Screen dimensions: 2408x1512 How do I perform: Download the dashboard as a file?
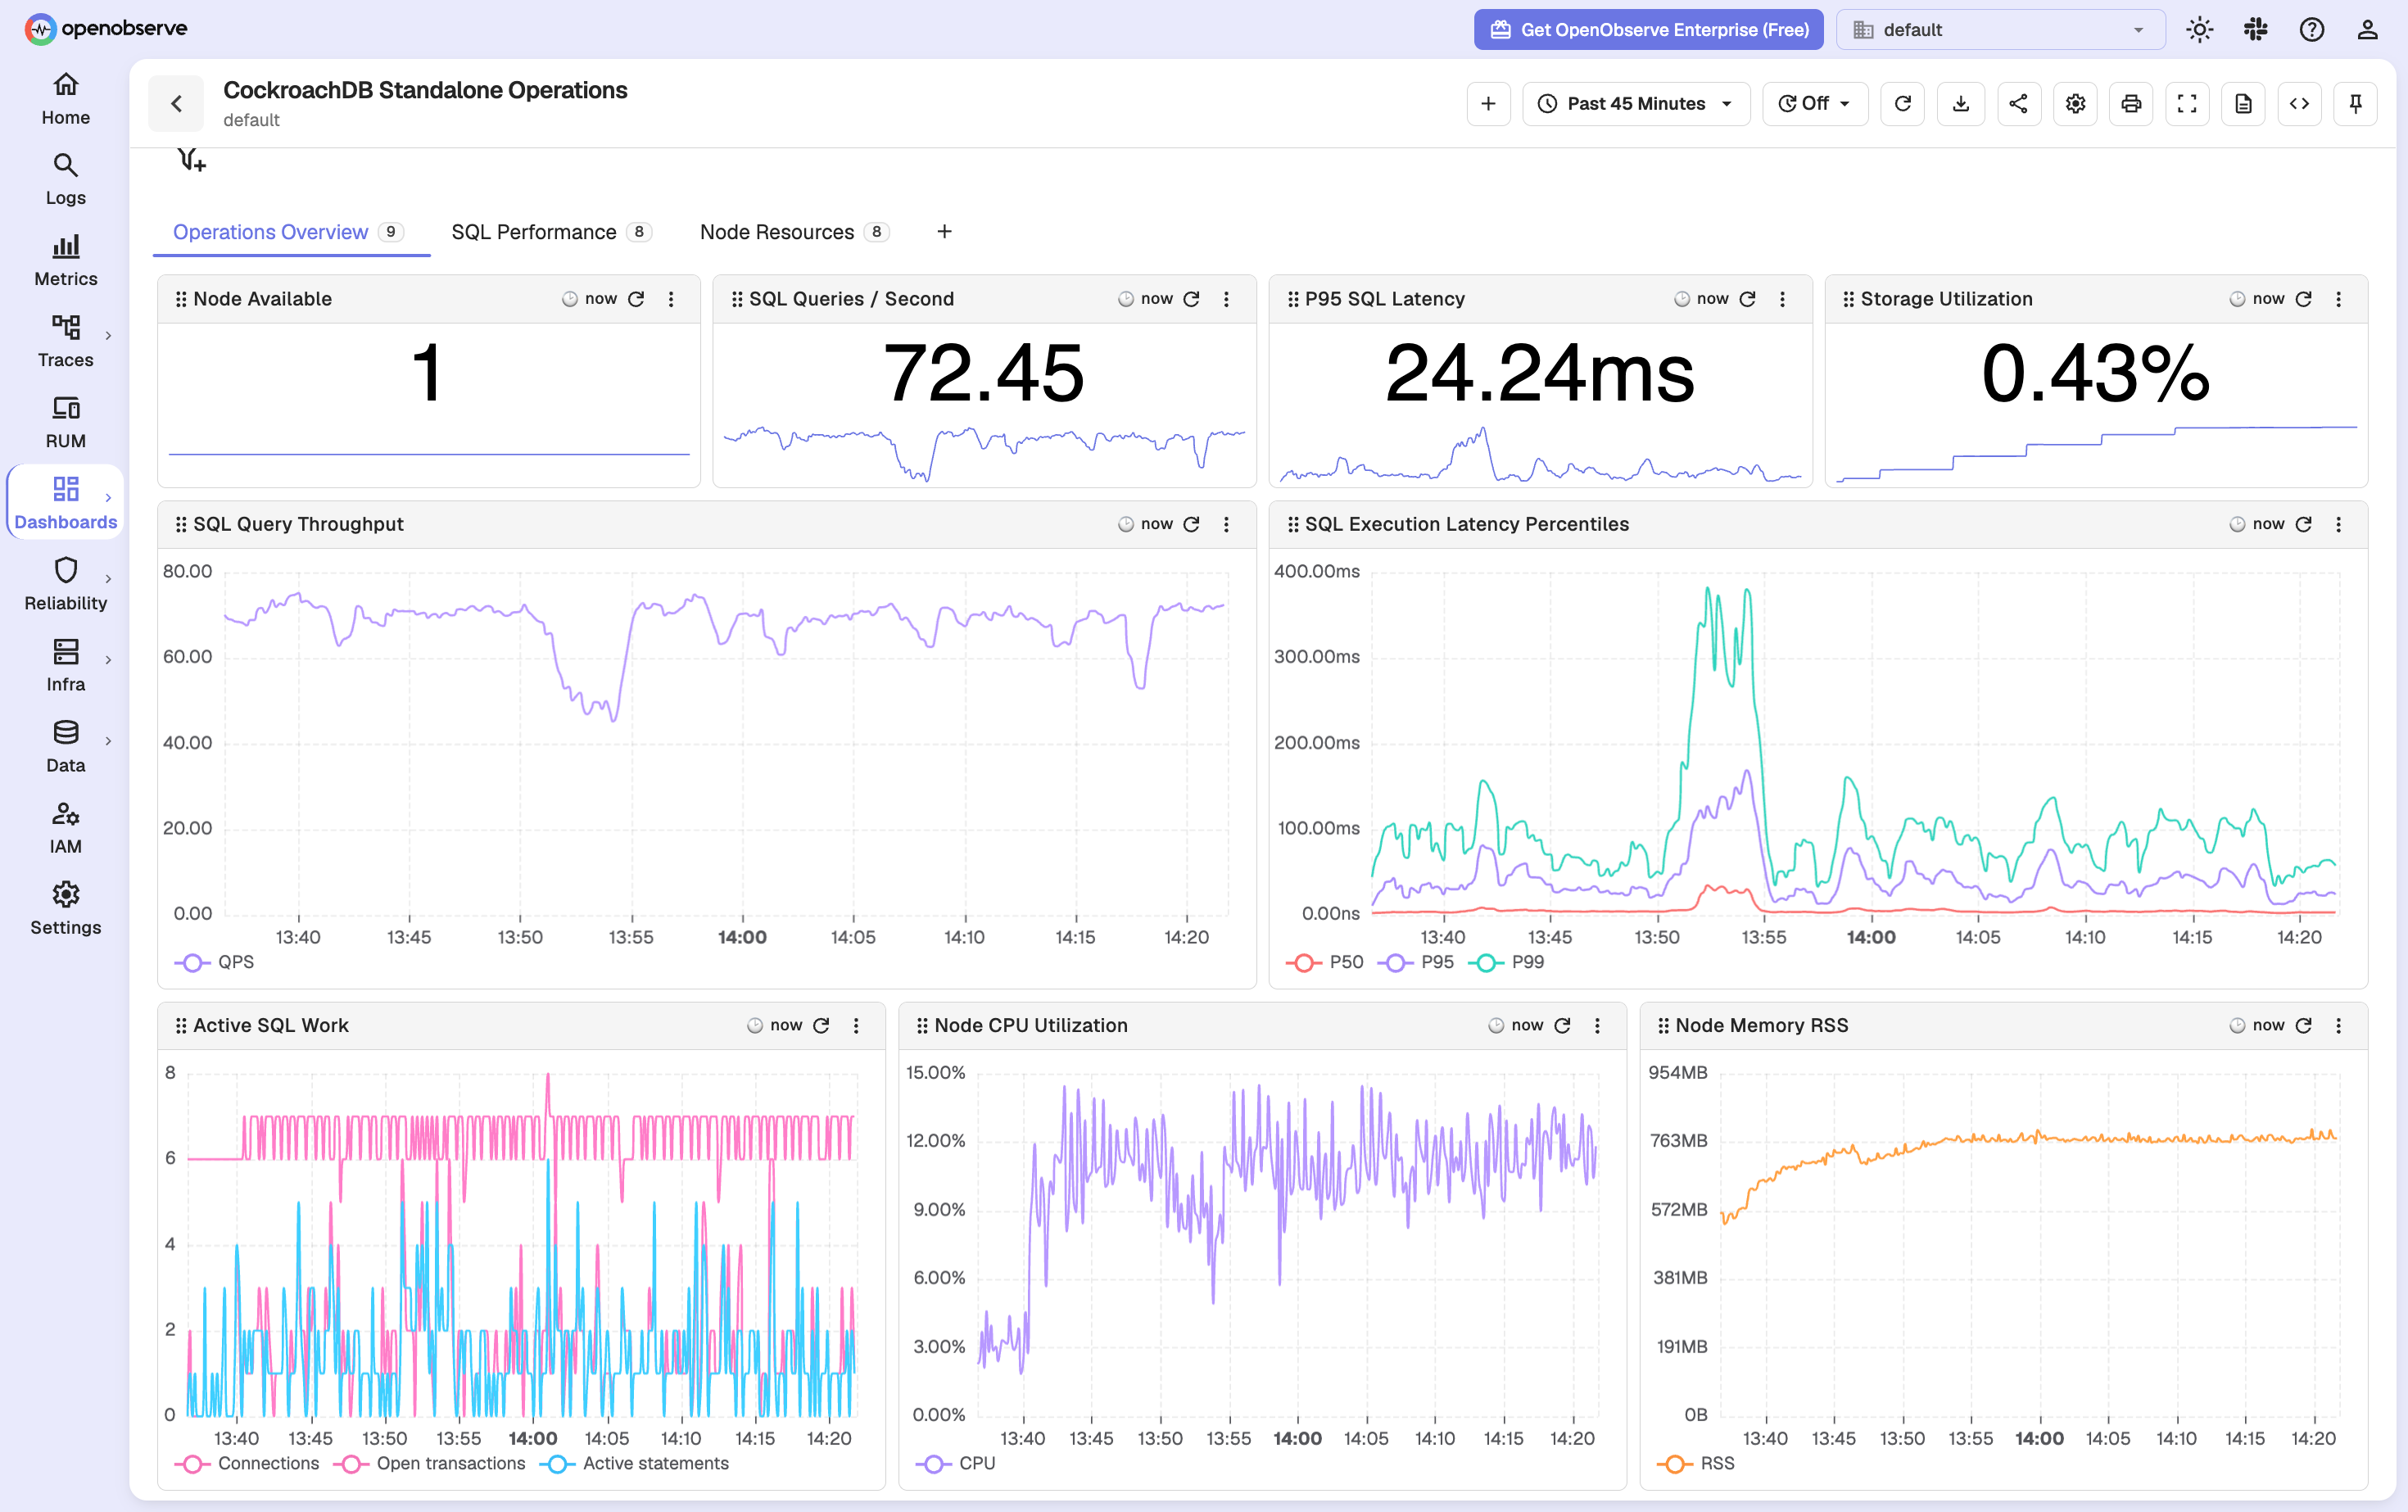pyautogui.click(x=1961, y=103)
